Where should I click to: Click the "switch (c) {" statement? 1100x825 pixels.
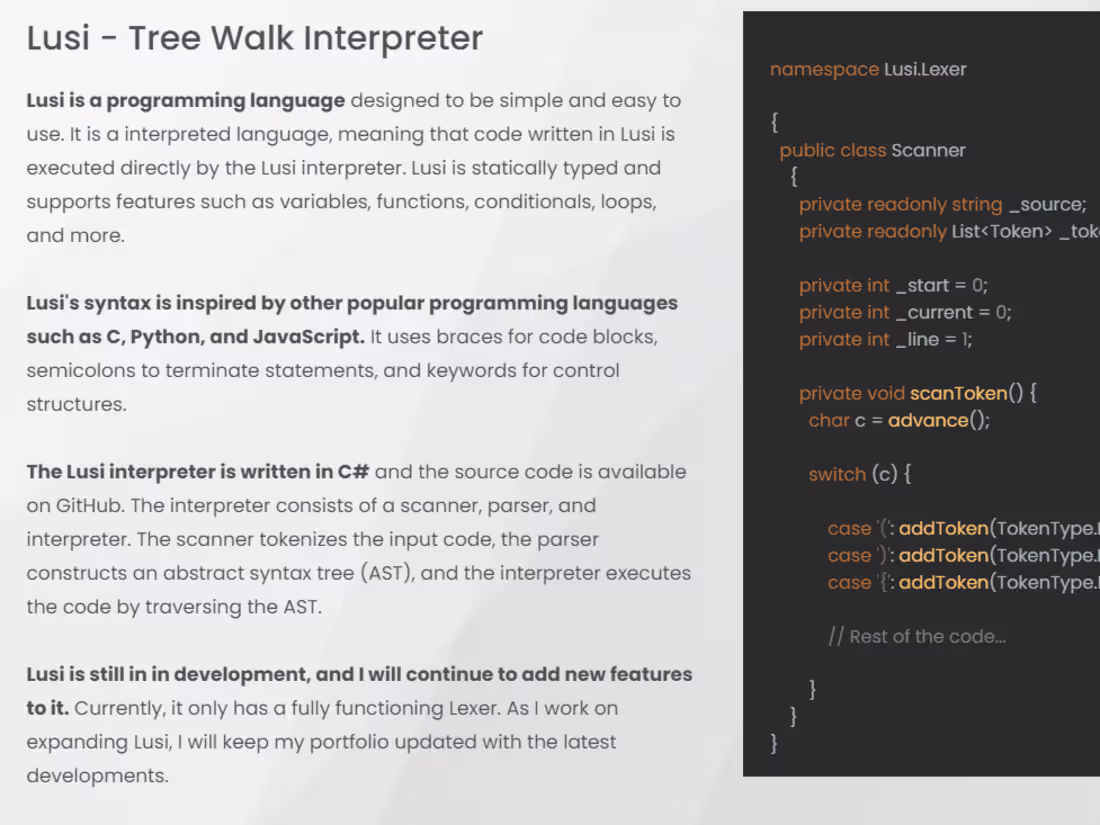(x=859, y=474)
